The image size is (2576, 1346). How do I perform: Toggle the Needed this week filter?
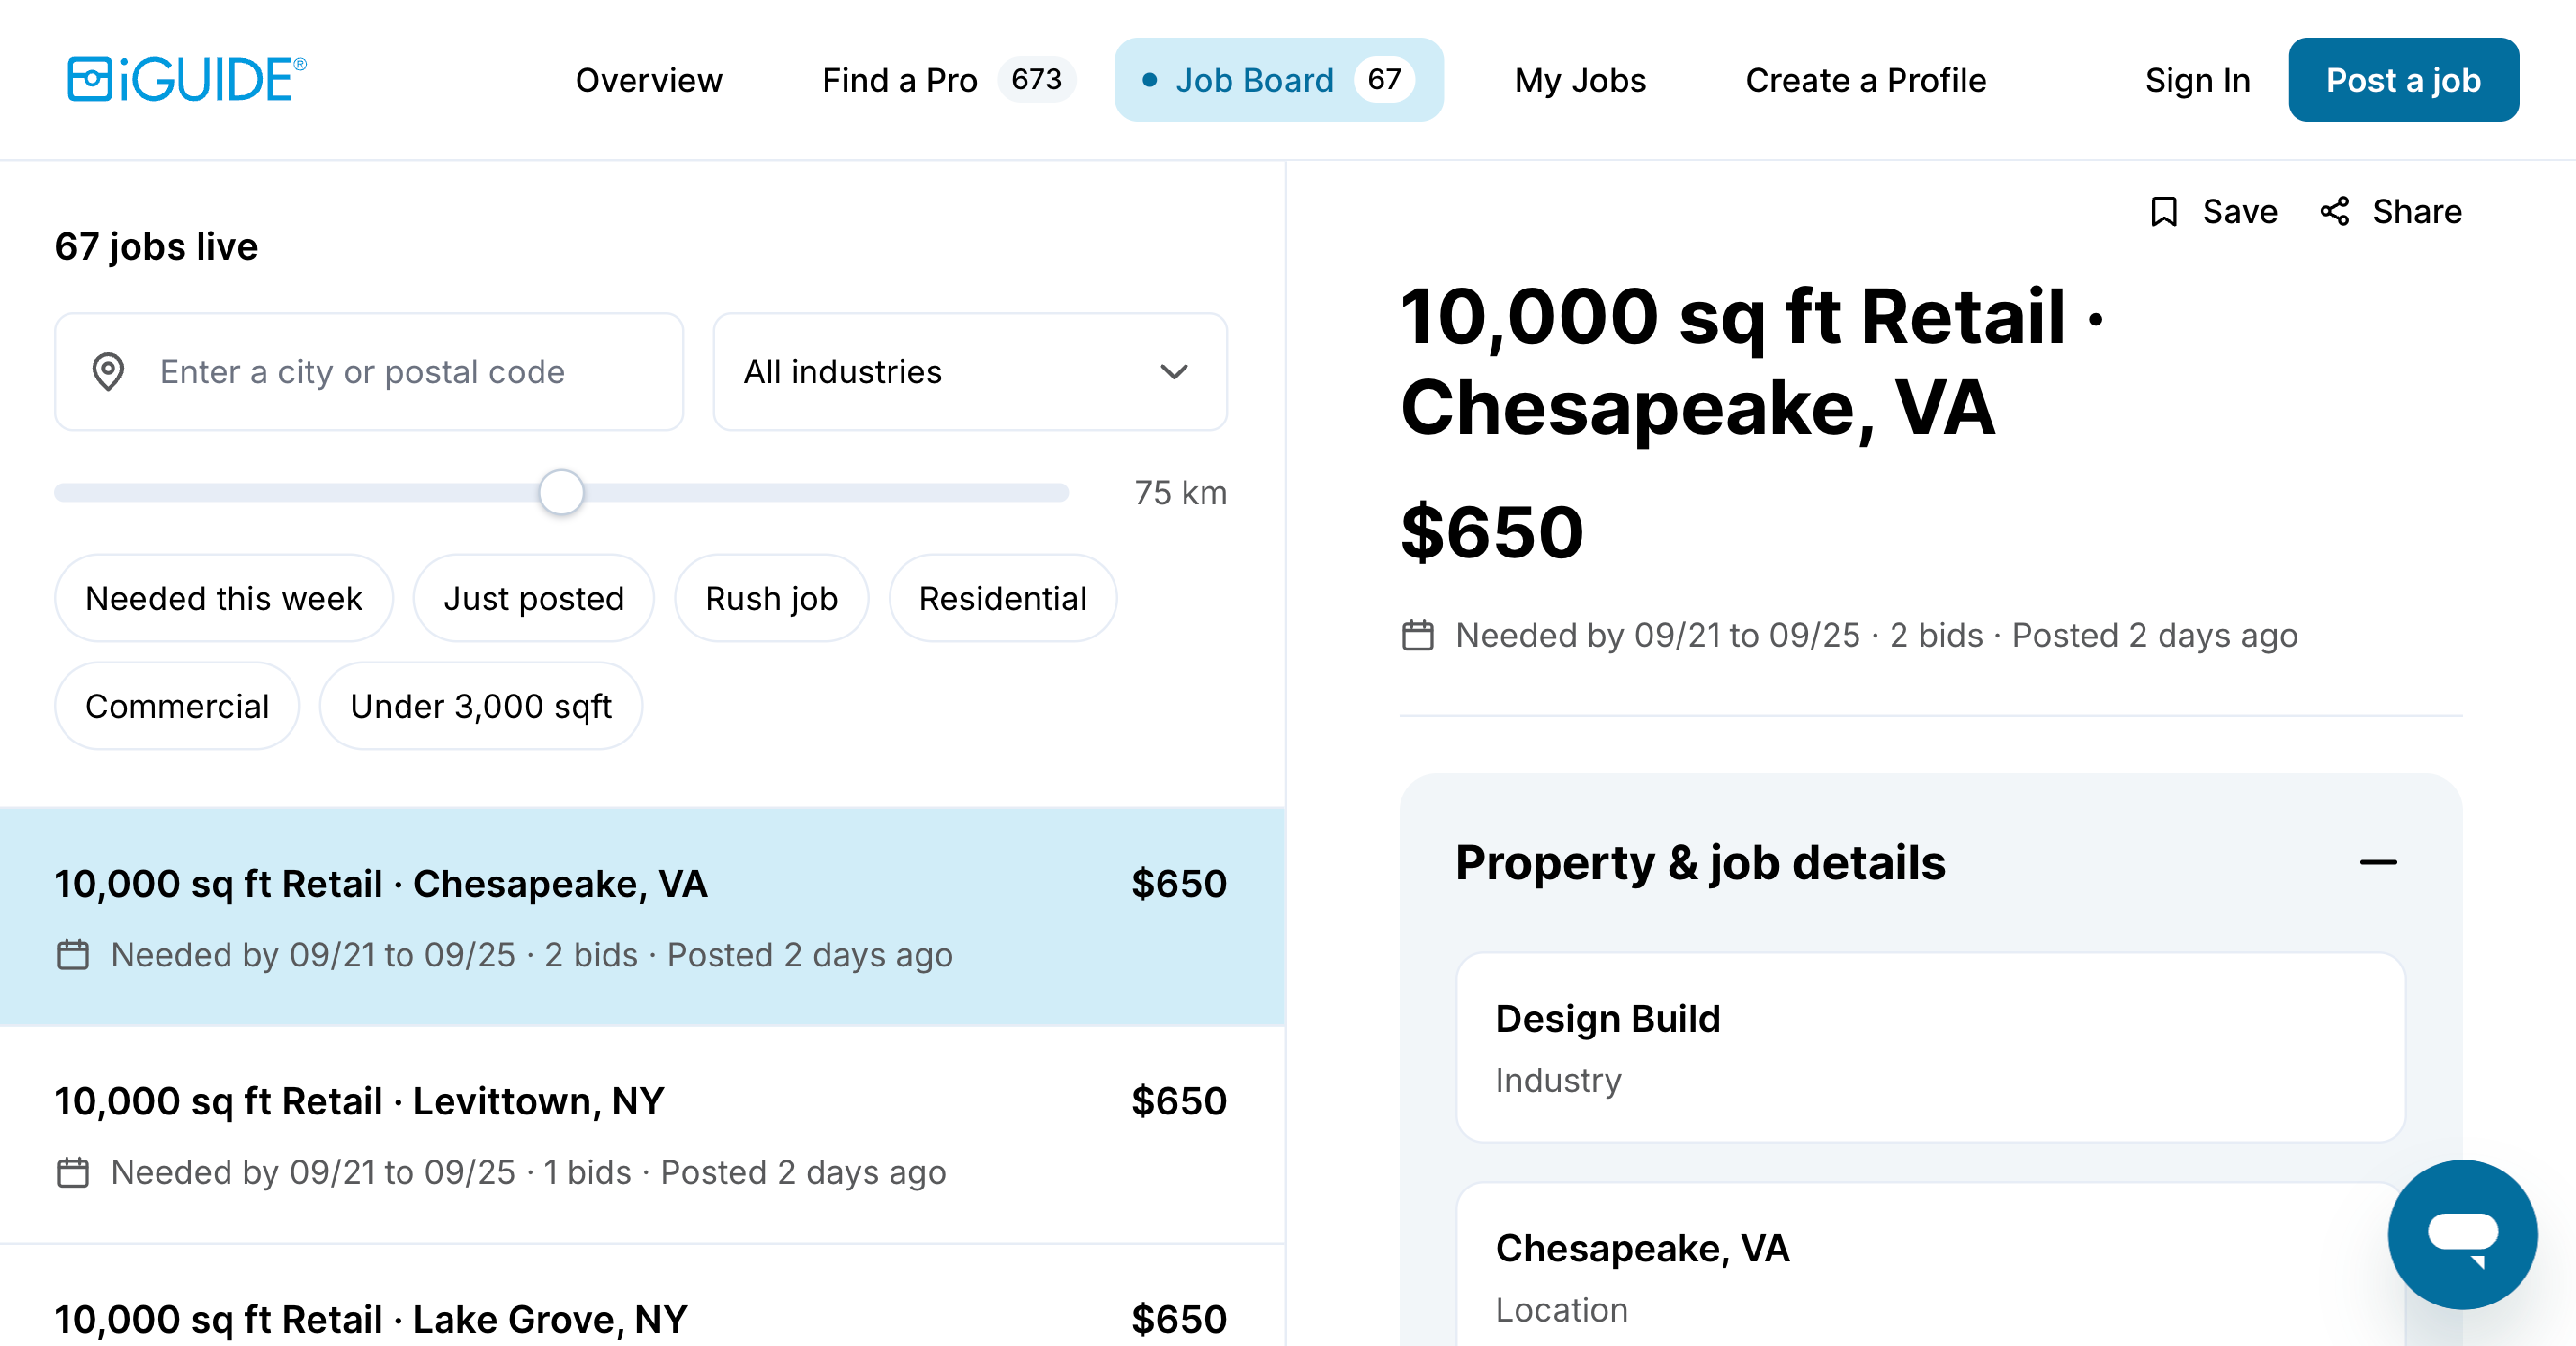(x=223, y=598)
